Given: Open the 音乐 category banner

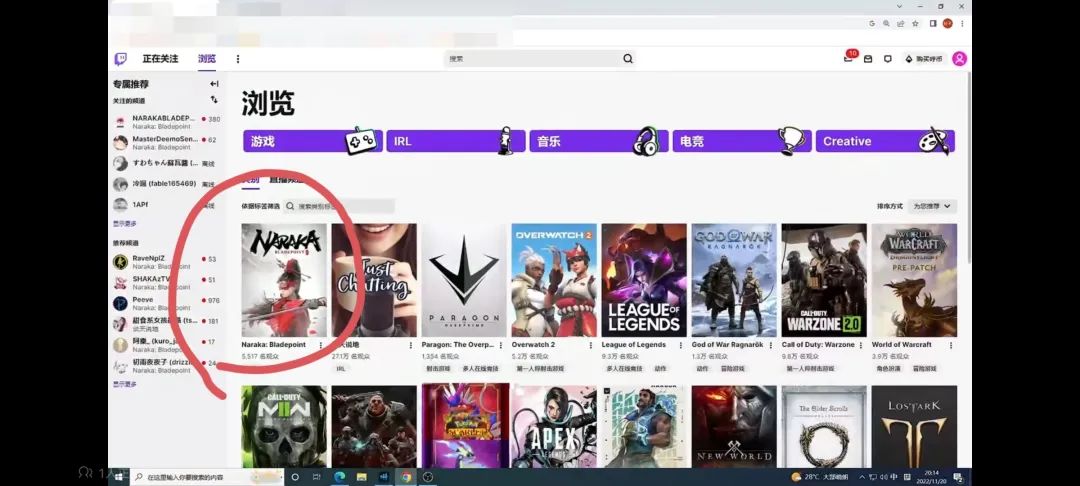Looking at the screenshot, I should pyautogui.click(x=599, y=141).
